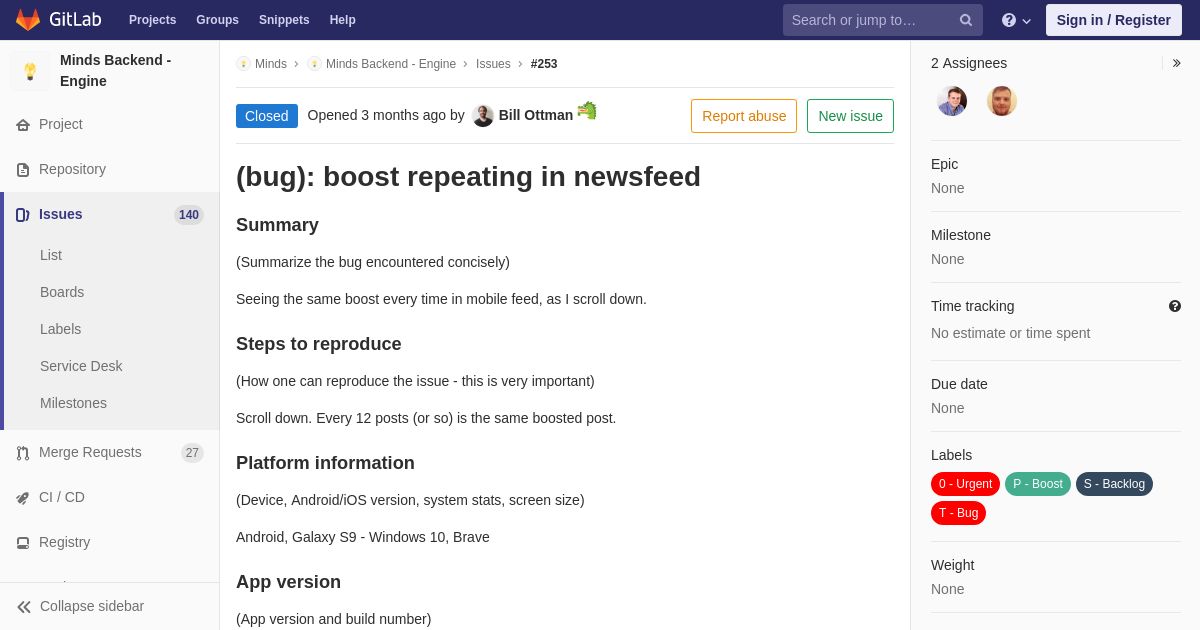Screen dimensions: 1200x630
Task: Click the 27 merge requests count badge
Action: (192, 453)
